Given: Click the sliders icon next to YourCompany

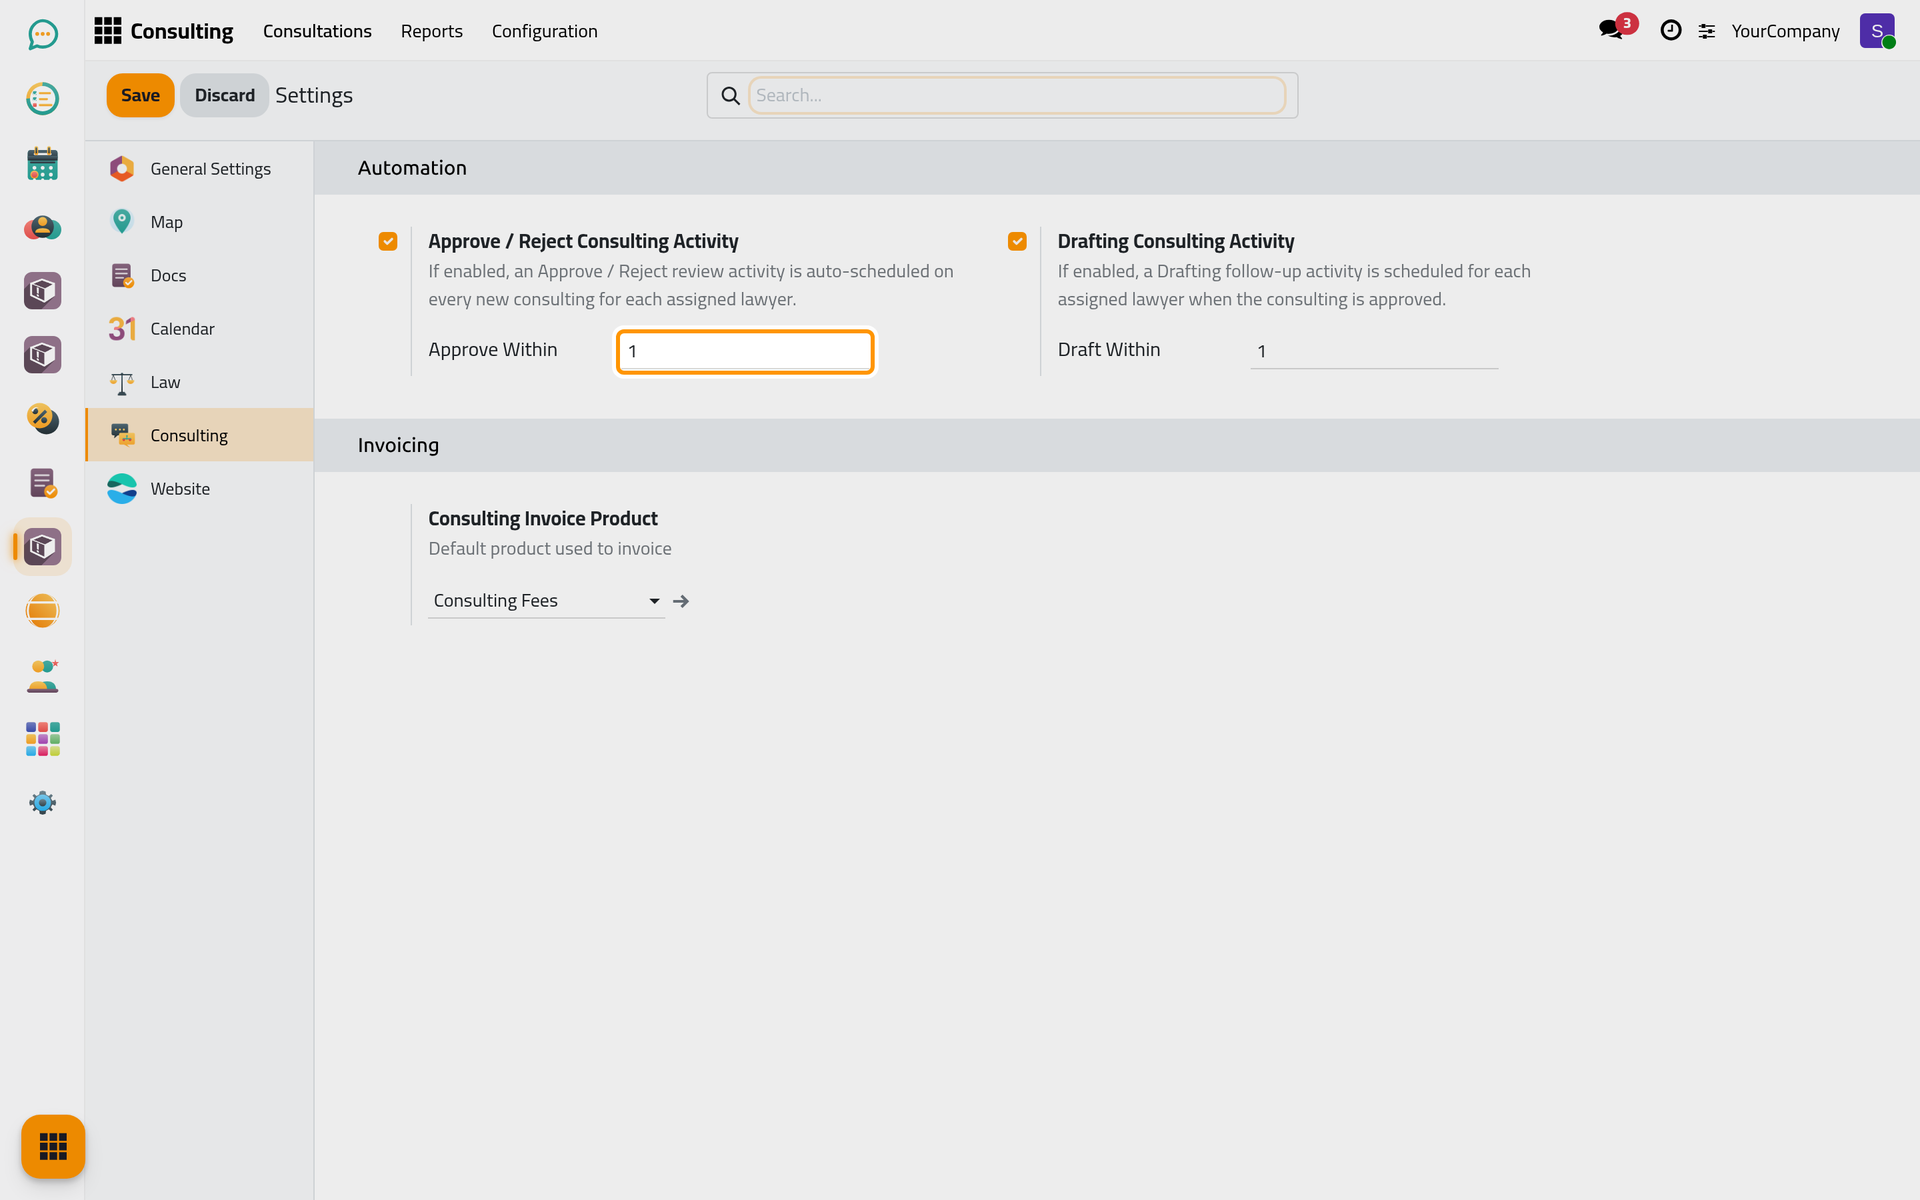Looking at the screenshot, I should click(x=1707, y=32).
